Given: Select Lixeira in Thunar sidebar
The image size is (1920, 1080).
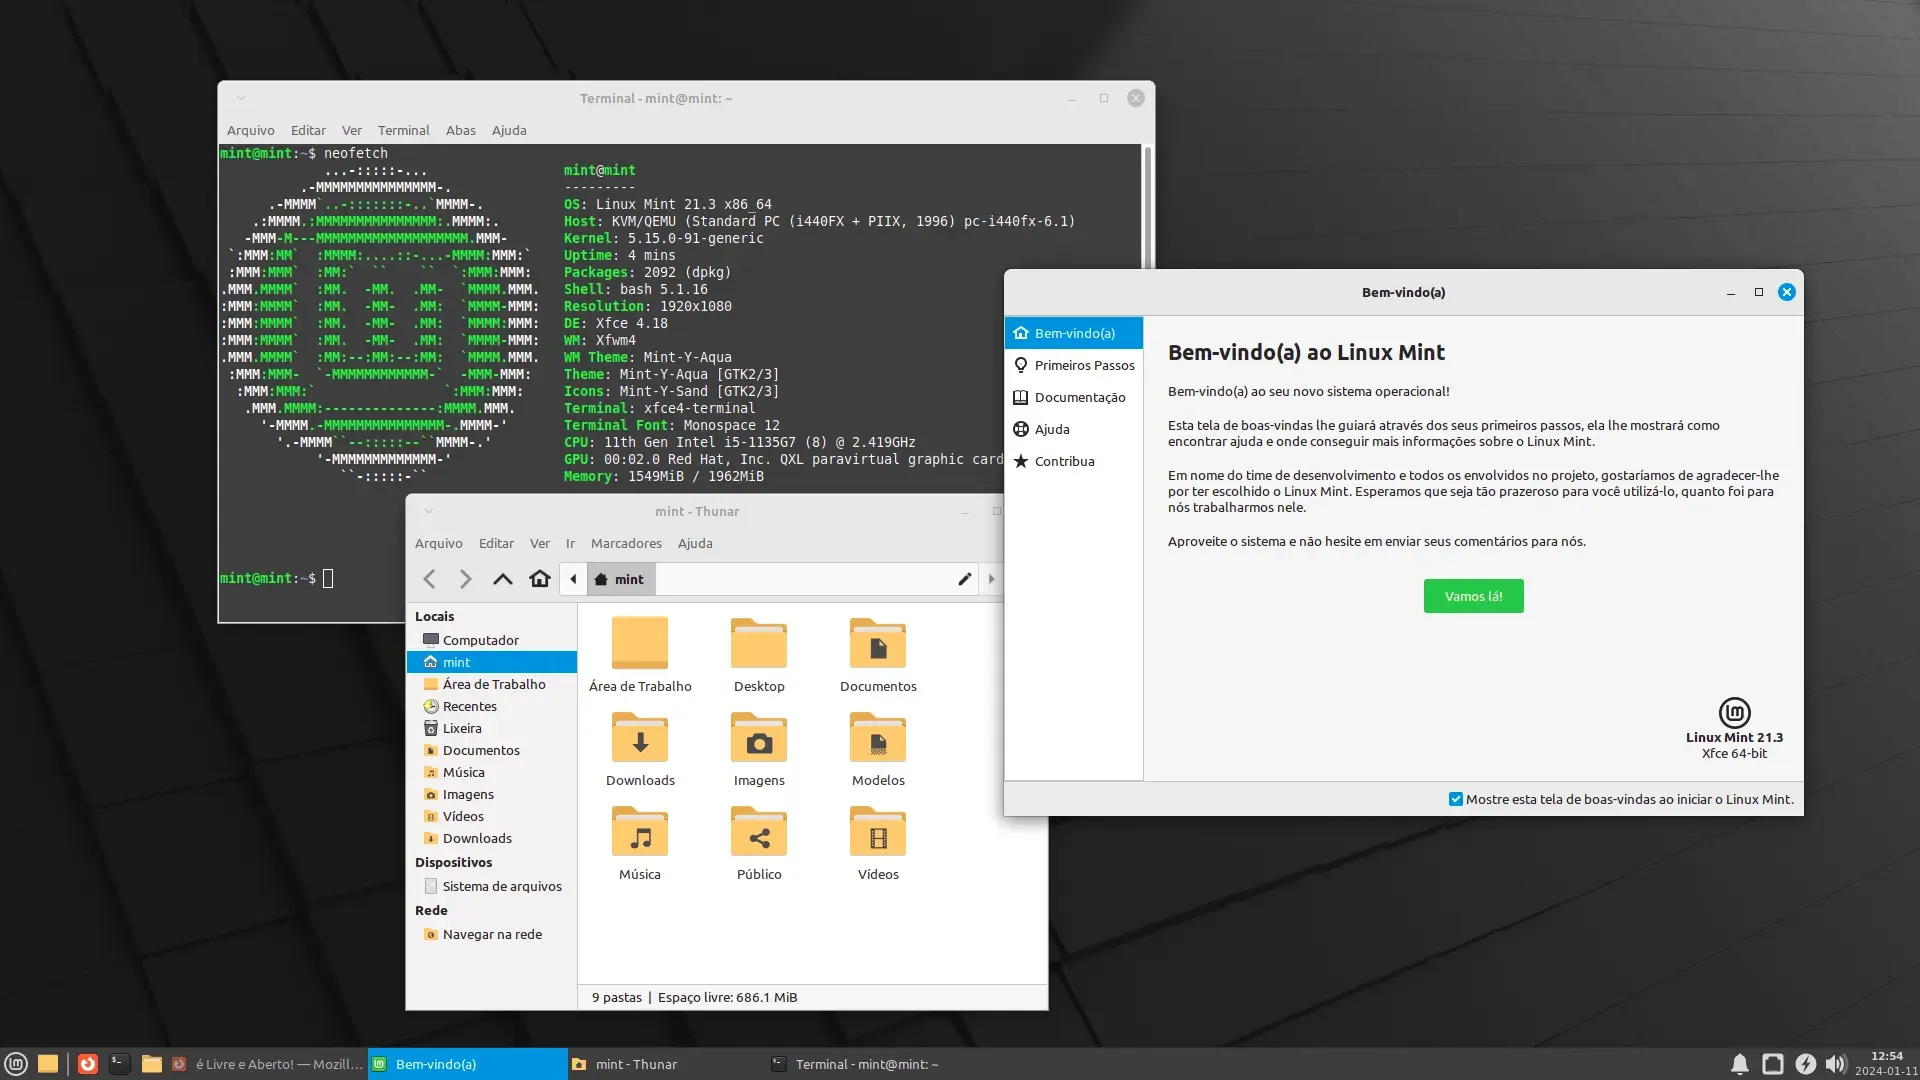Looking at the screenshot, I should (492, 728).
